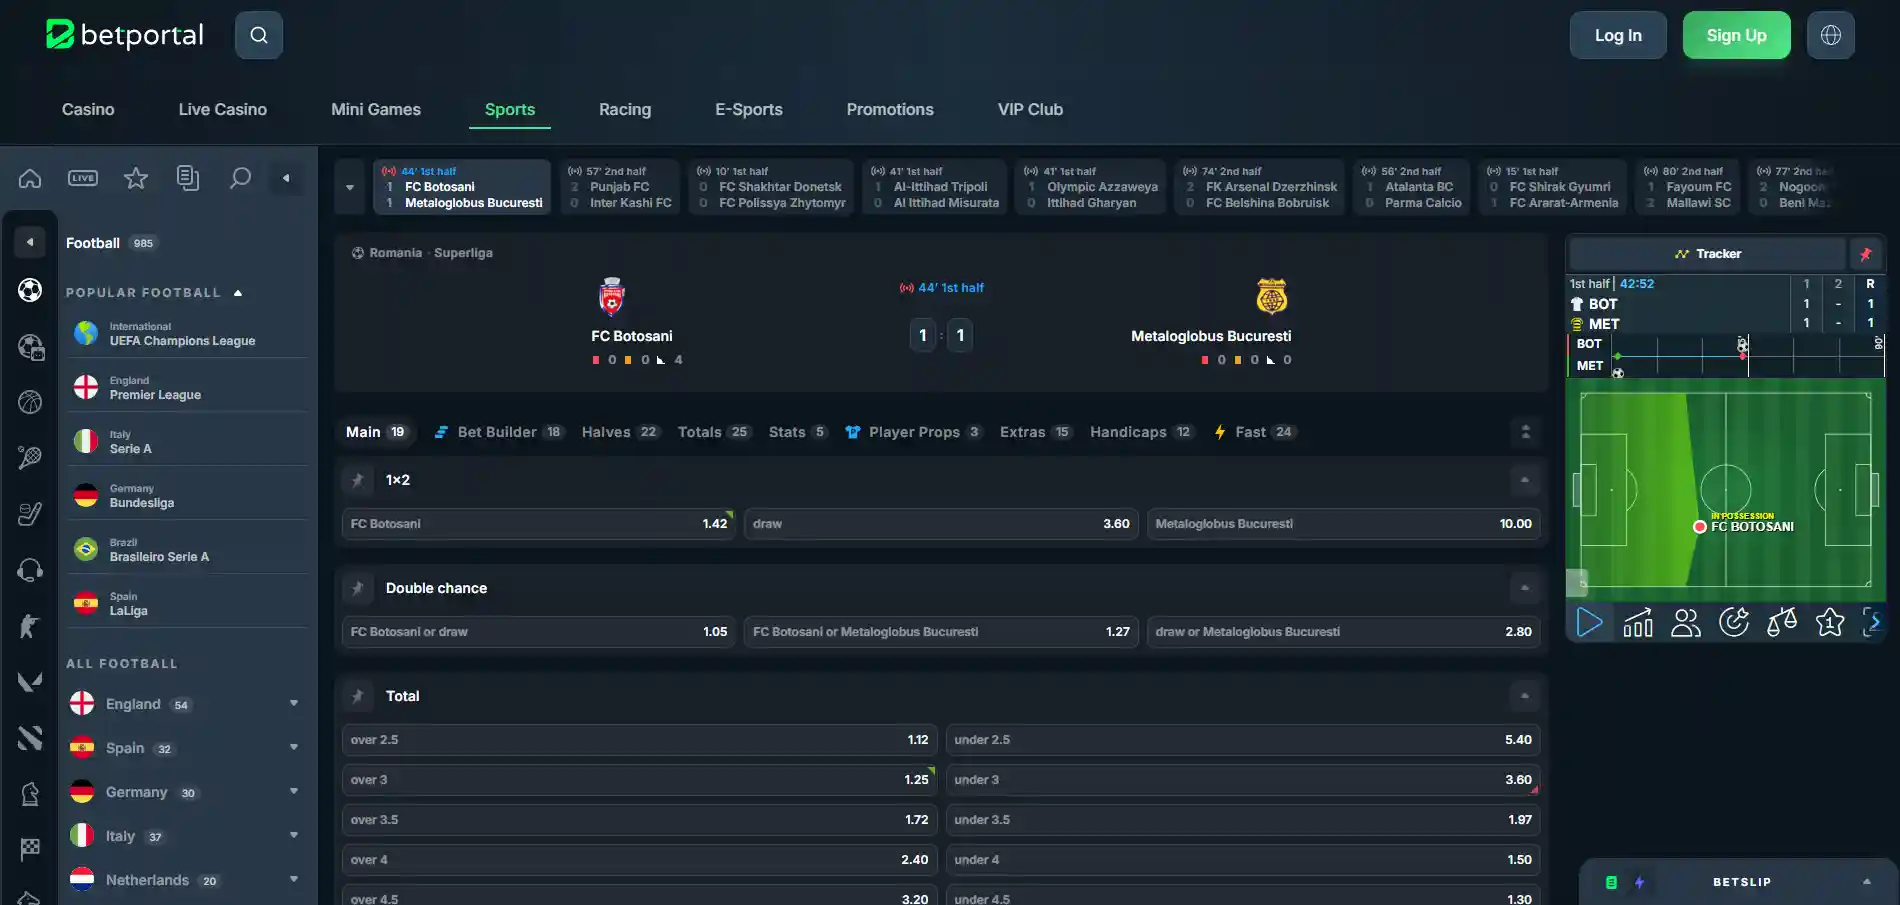1900x905 pixels.
Task: Expand the England football country list
Action: coord(294,704)
